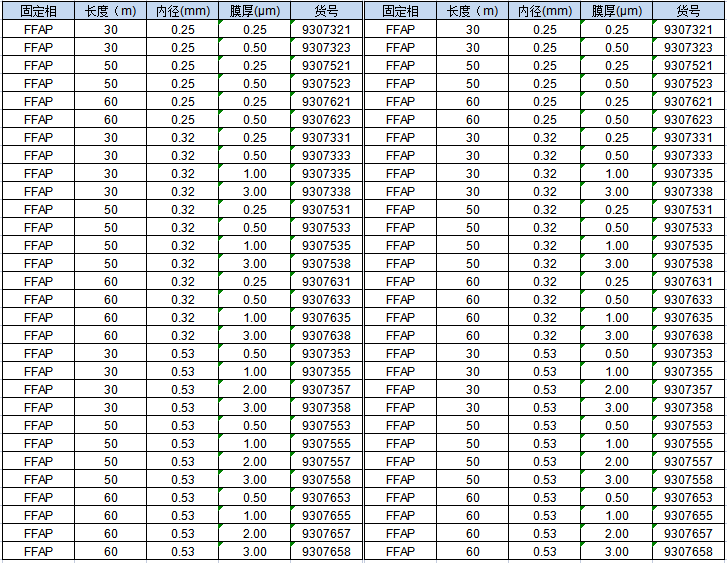Viewport: 727px width, 563px height.
Task: Click part number 9307533 in the right table
Action: coord(689,228)
